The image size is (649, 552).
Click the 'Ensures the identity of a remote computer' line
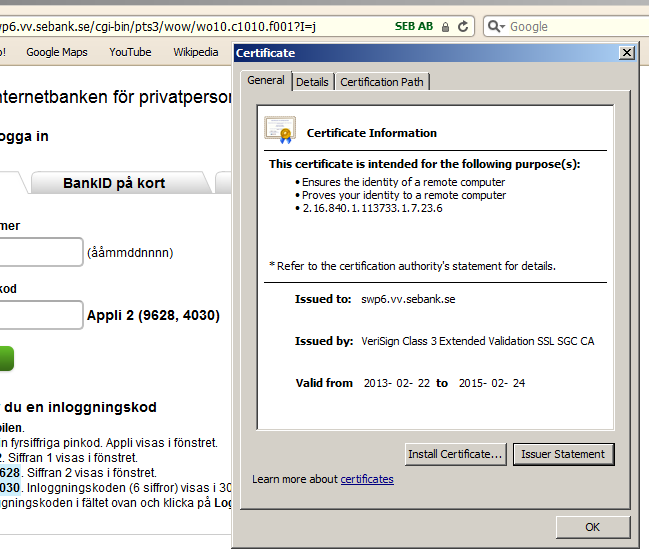point(404,182)
